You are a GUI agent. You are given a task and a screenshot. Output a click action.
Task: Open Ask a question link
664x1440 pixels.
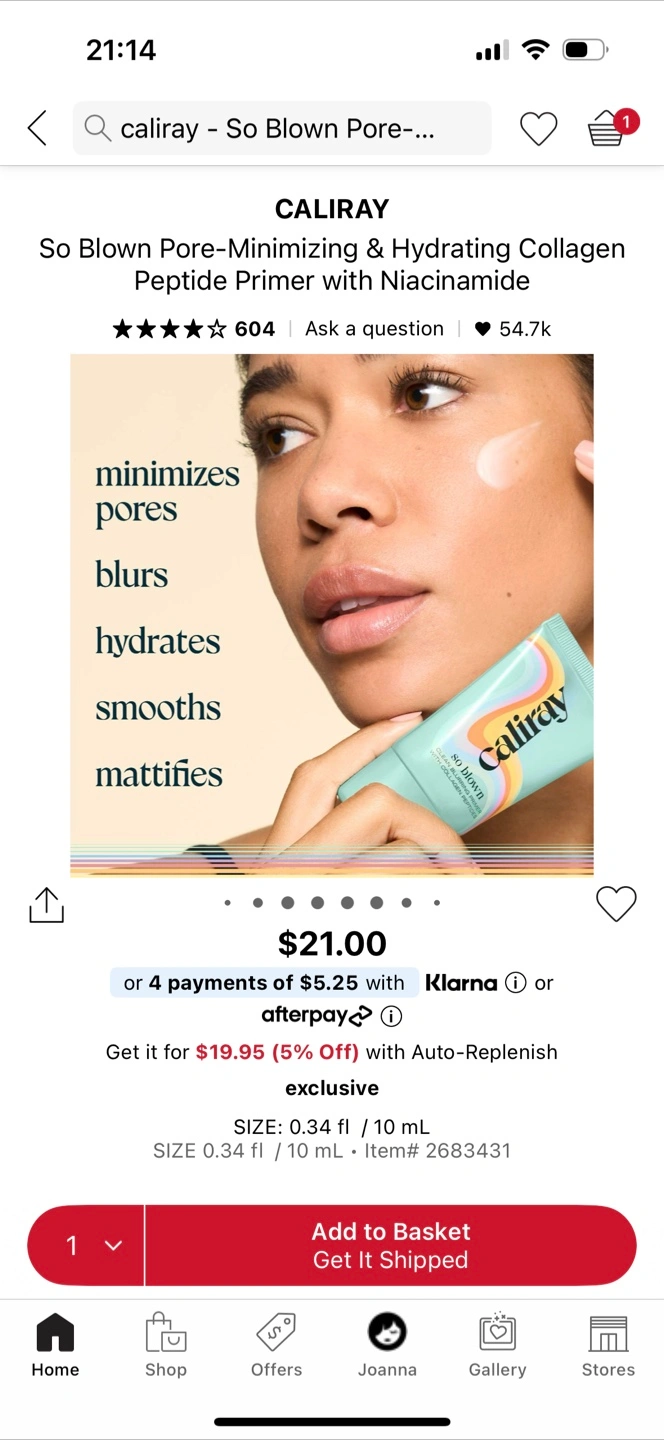[x=374, y=329]
